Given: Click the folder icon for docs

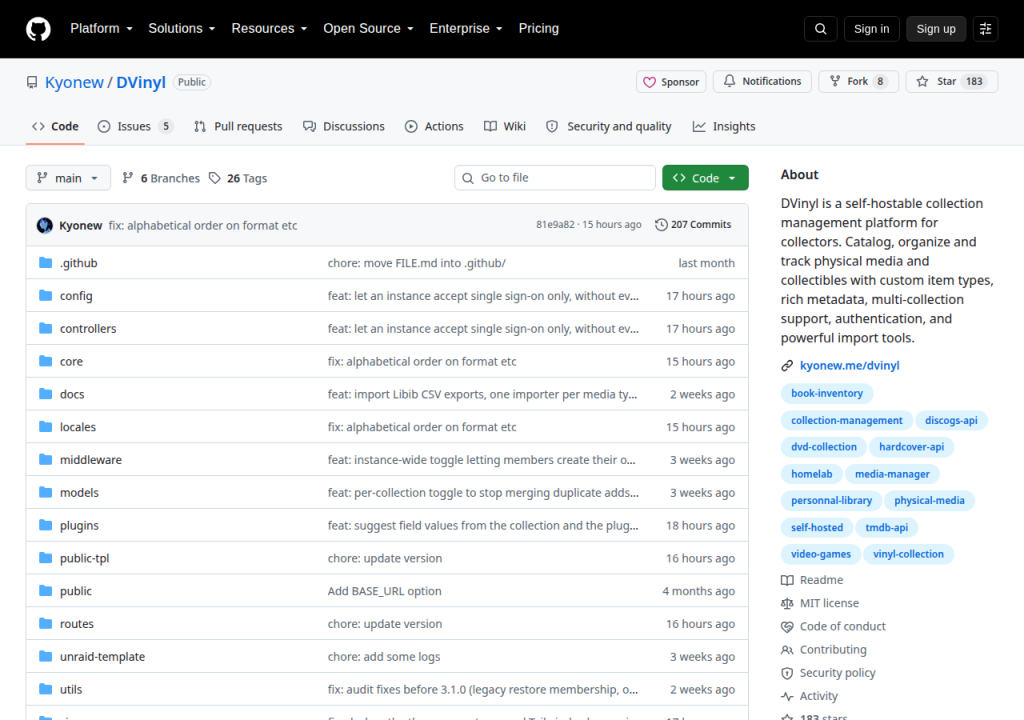Looking at the screenshot, I should (x=45, y=393).
